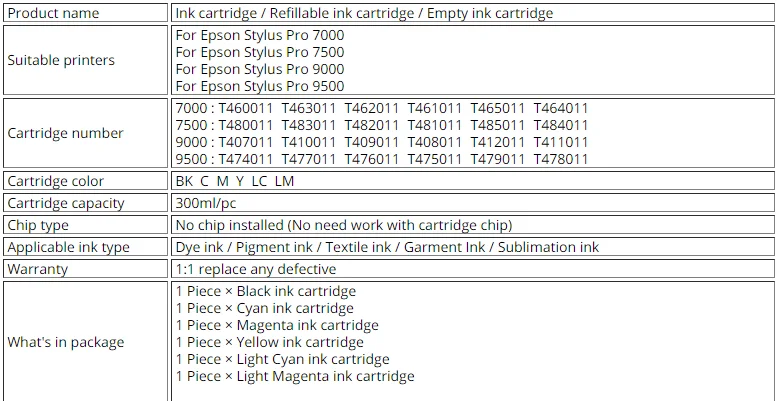Click cartridge code T478011
The image size is (777, 401).
[561, 159]
